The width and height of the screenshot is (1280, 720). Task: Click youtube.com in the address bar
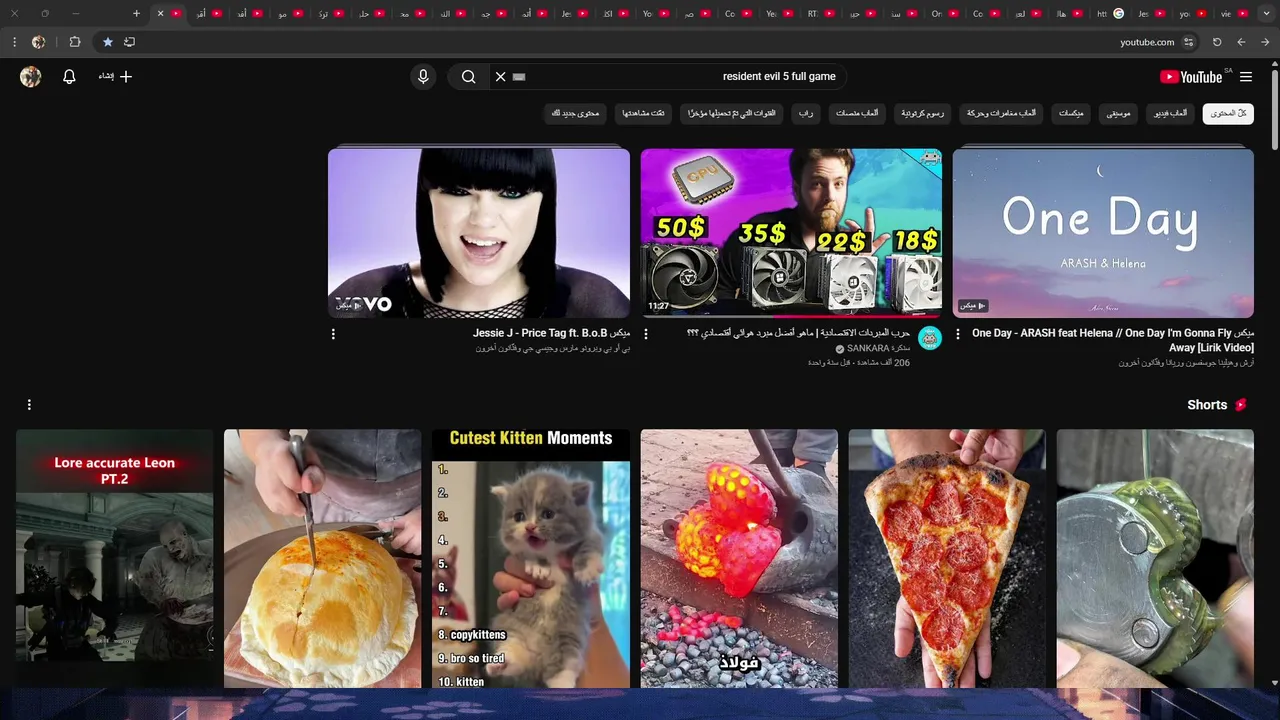click(x=1147, y=42)
